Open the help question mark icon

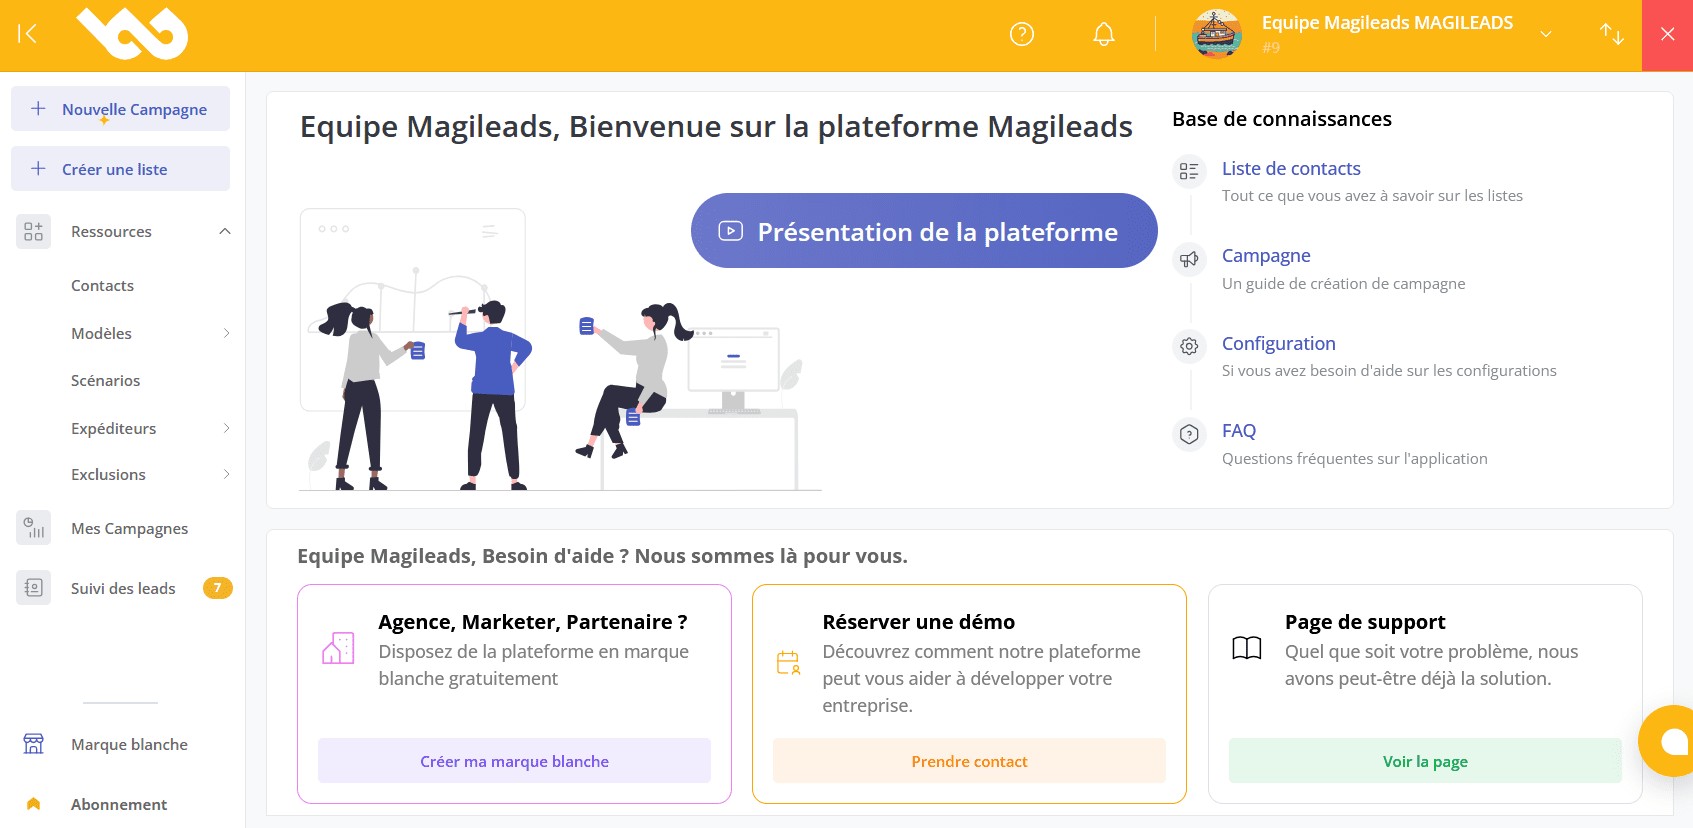tap(1021, 34)
